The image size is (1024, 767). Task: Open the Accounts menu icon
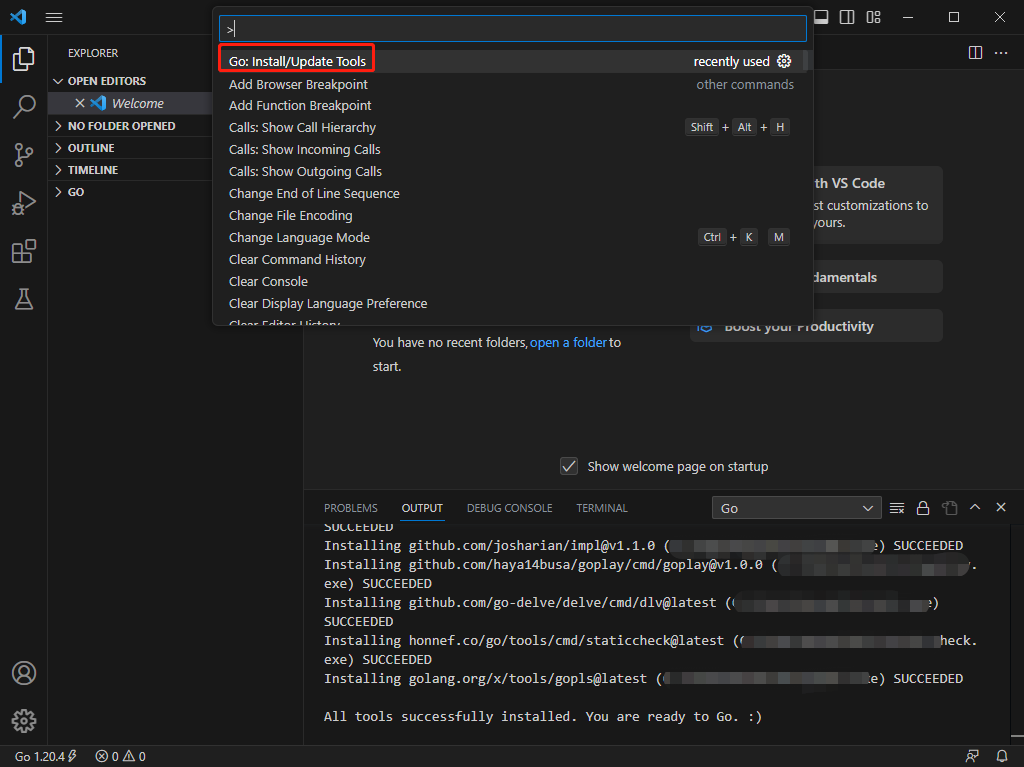pos(24,673)
